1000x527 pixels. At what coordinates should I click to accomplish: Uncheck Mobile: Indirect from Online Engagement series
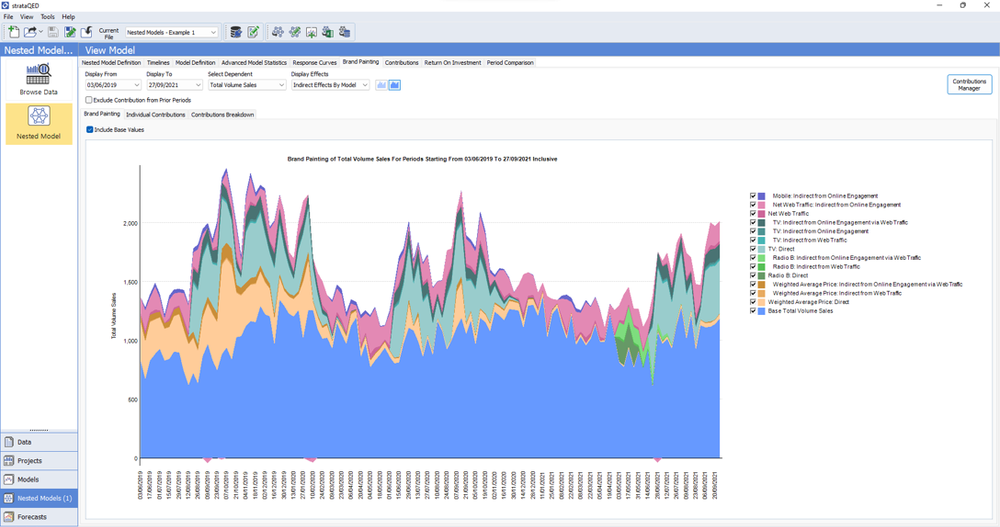[753, 196]
